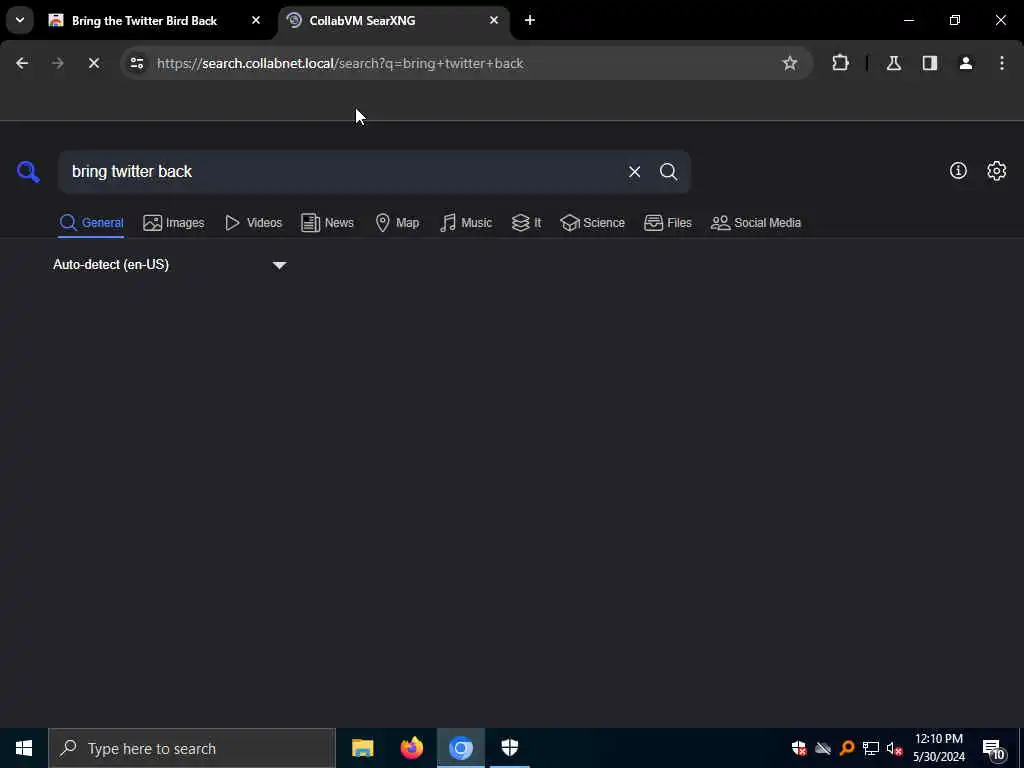Open the Windows Start menu
1024x768 pixels.
pos(24,748)
